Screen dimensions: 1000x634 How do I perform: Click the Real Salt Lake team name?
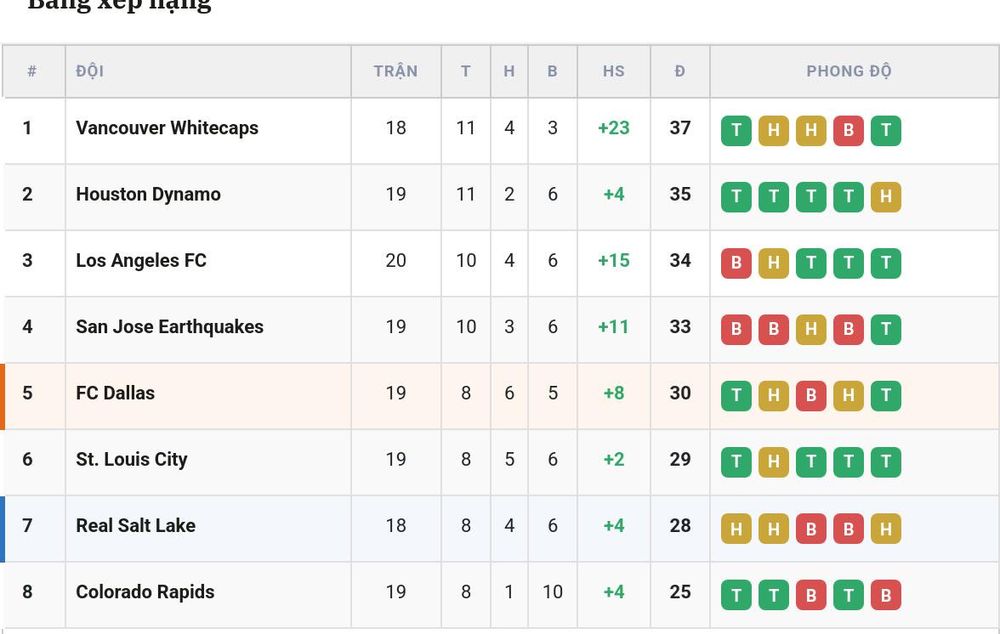coord(136,526)
